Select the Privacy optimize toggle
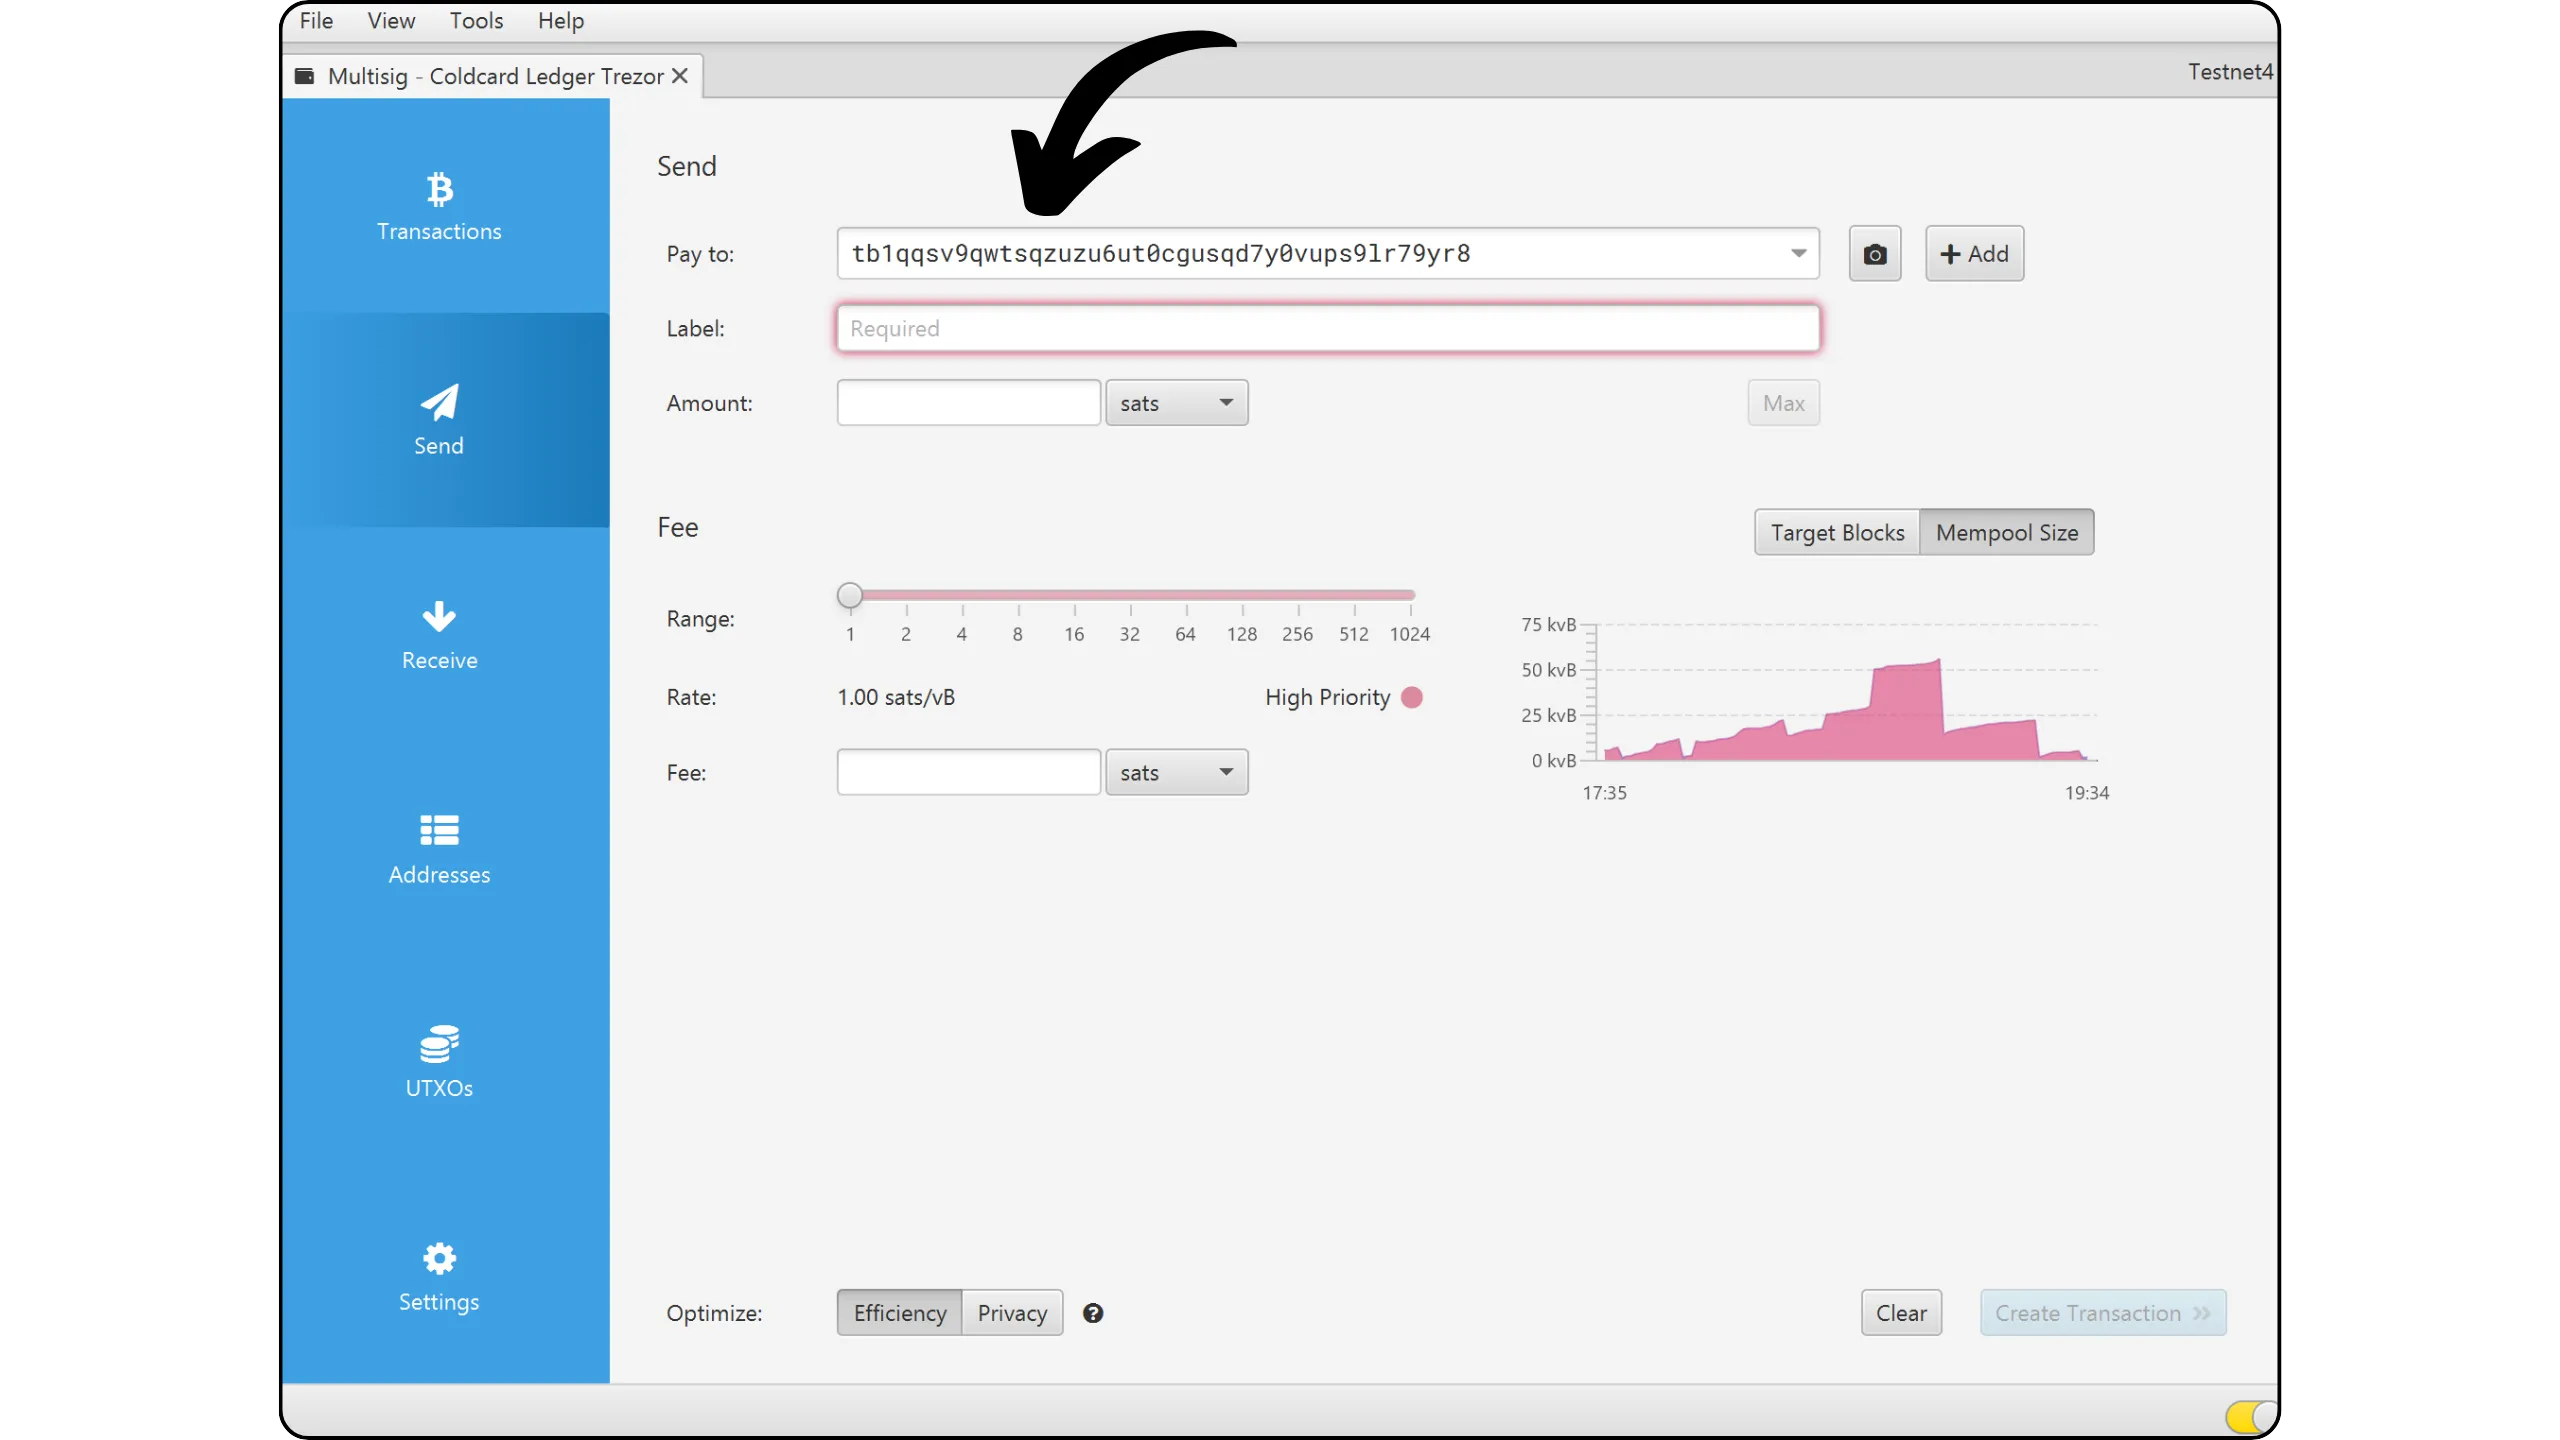This screenshot has height=1440, width=2560. pyautogui.click(x=1012, y=1313)
